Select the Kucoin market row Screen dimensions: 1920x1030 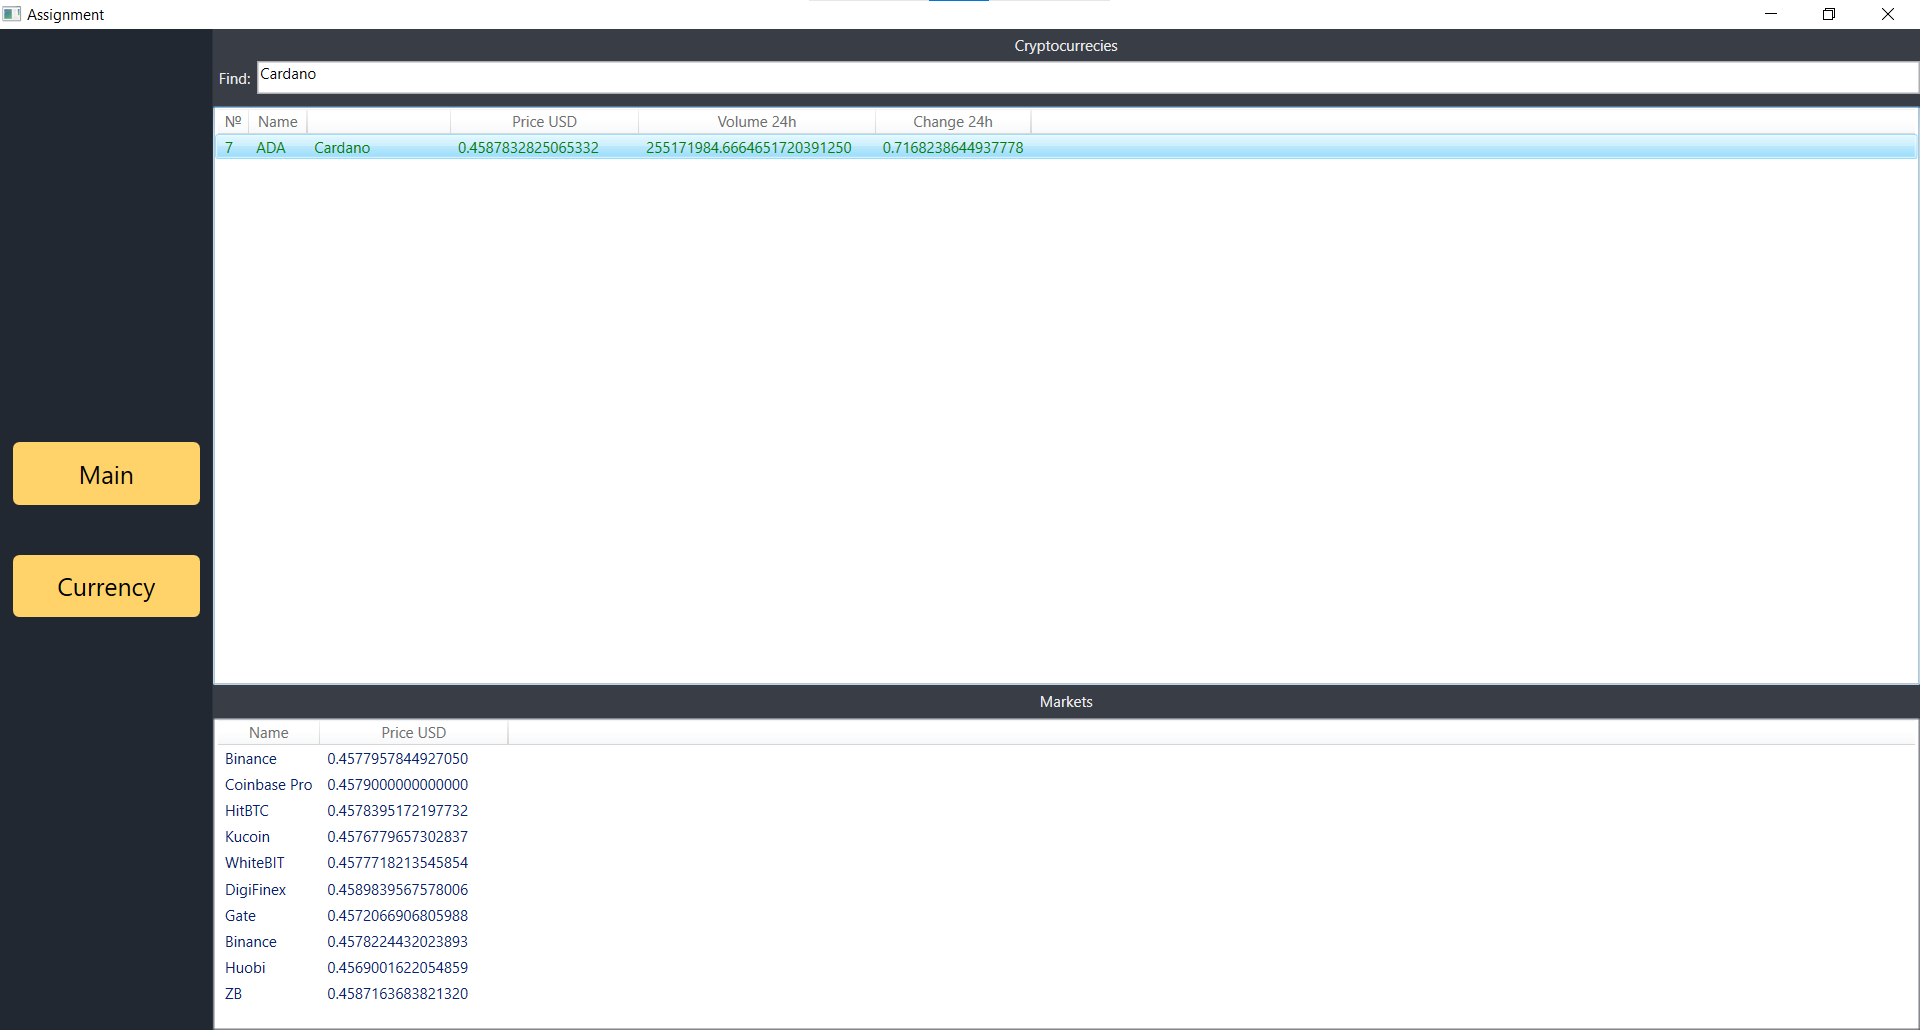point(1066,837)
